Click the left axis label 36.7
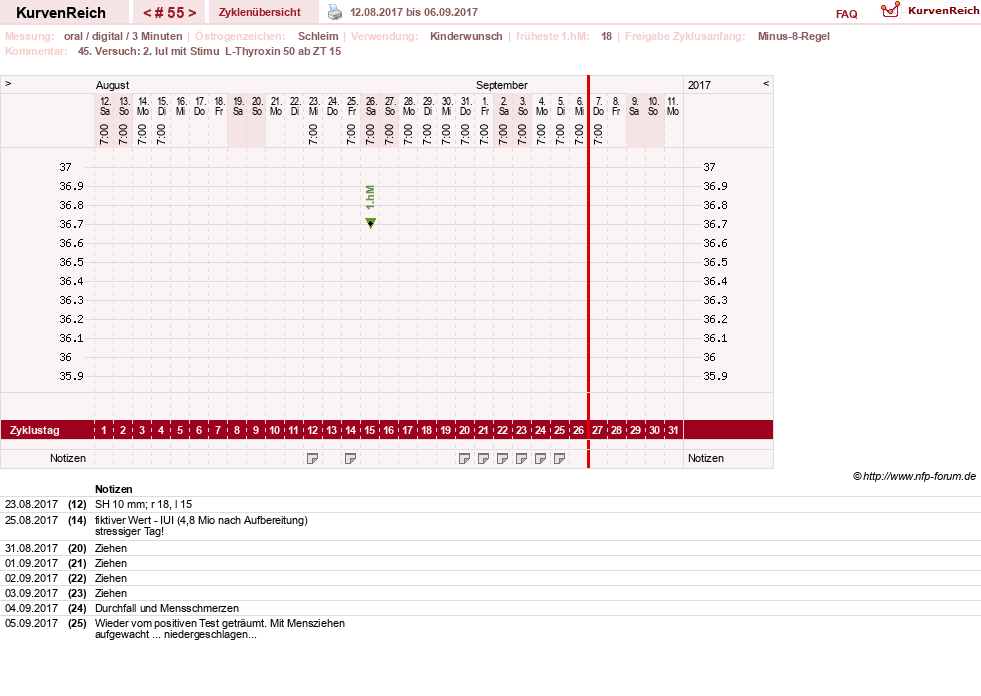This screenshot has height=696, width=981. pyautogui.click(x=71, y=224)
